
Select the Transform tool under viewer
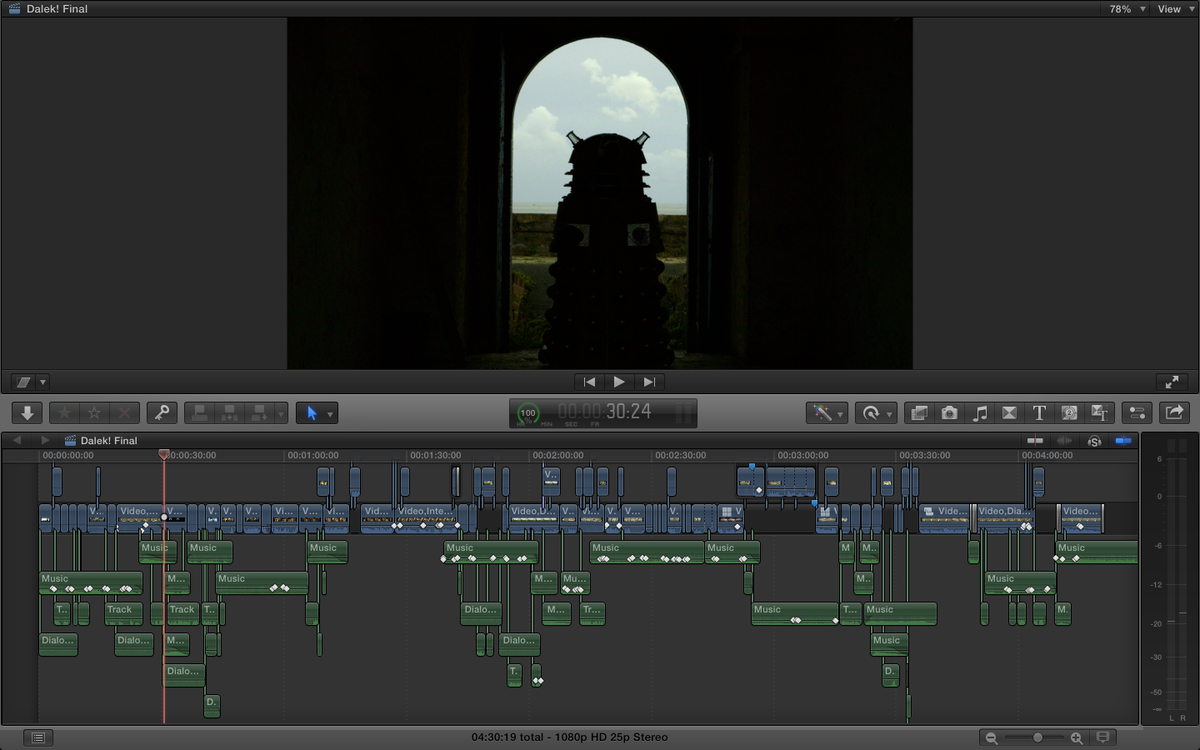[24, 382]
